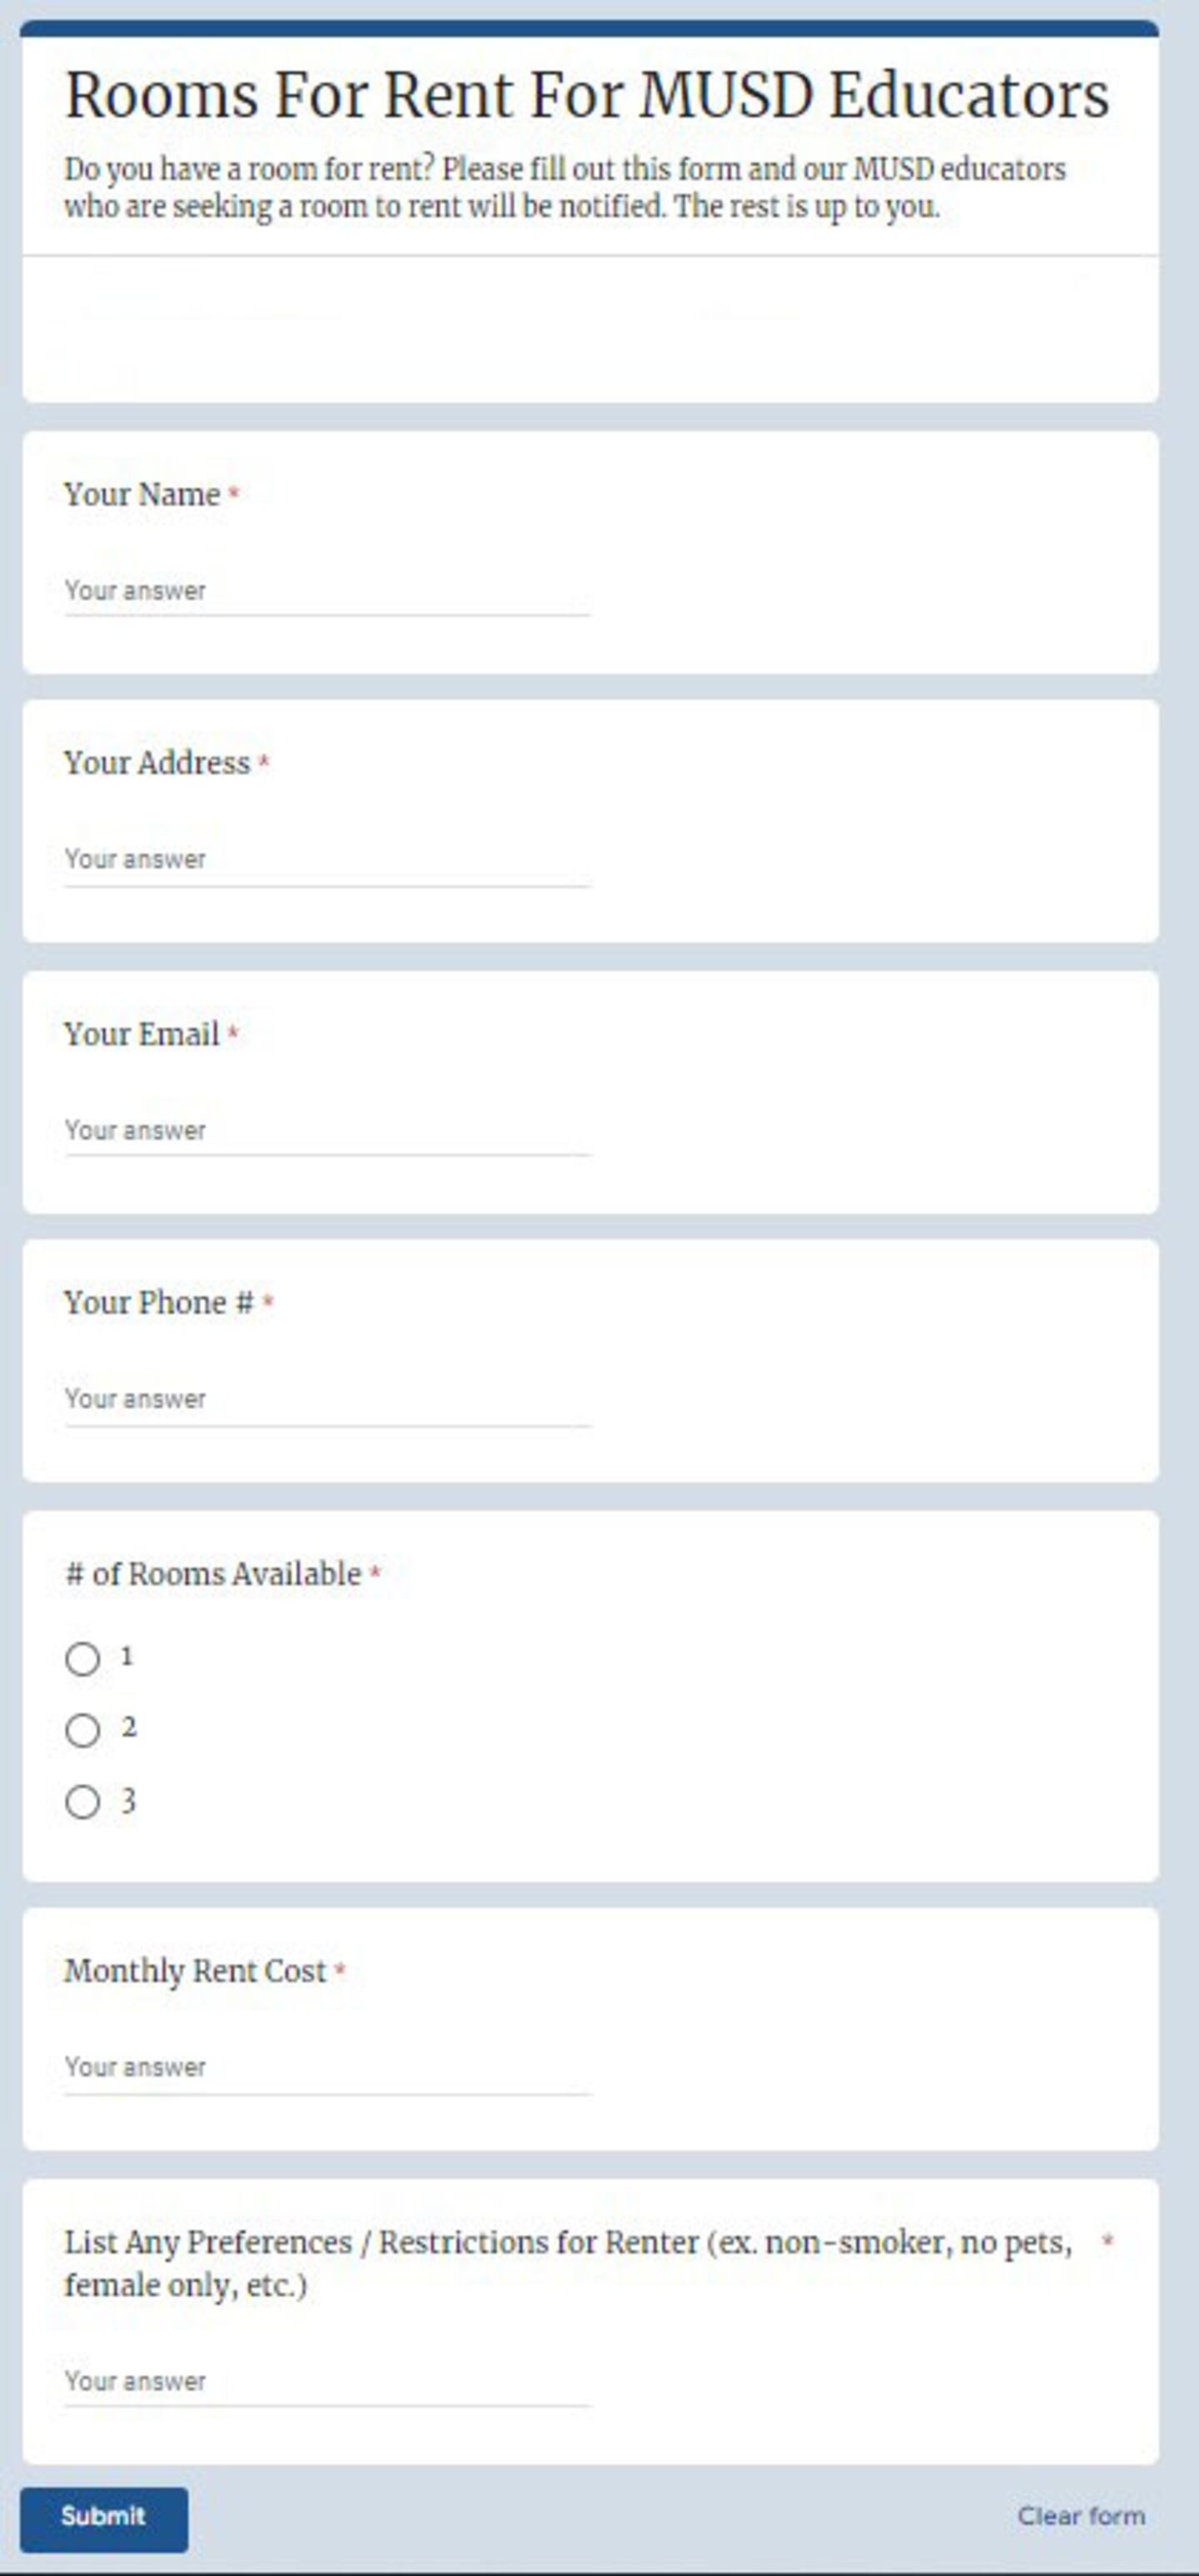Click into the Your Email answer field
The image size is (1199, 2576).
click(x=326, y=1131)
